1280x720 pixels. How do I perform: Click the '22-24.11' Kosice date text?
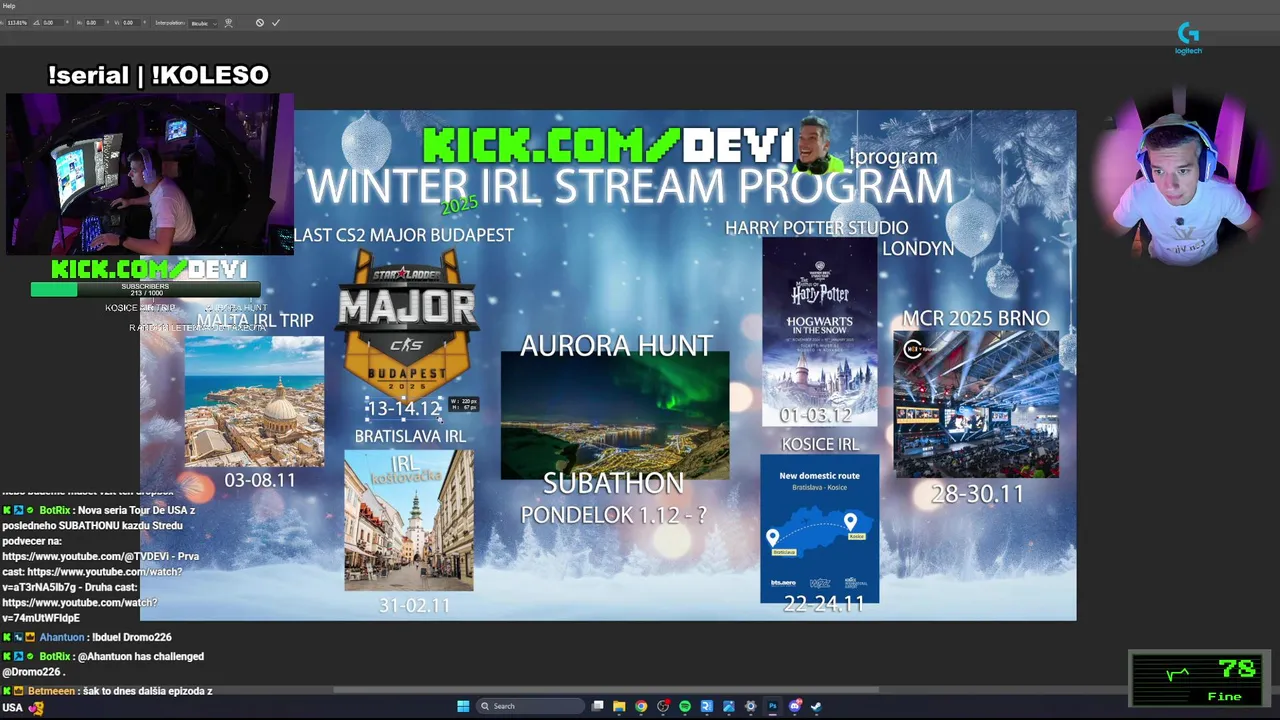[x=824, y=604]
